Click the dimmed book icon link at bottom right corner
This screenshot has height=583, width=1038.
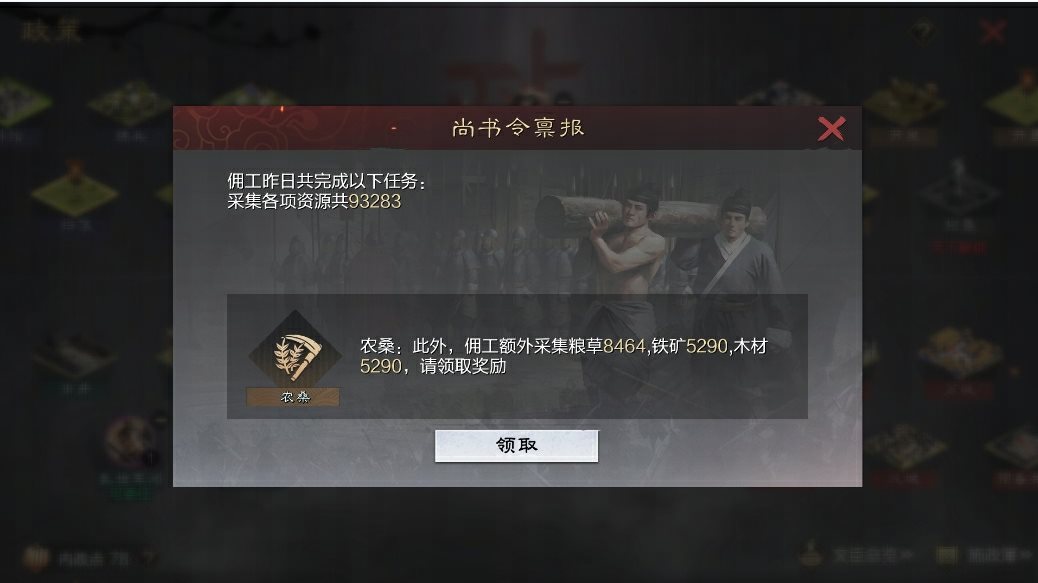click(947, 555)
